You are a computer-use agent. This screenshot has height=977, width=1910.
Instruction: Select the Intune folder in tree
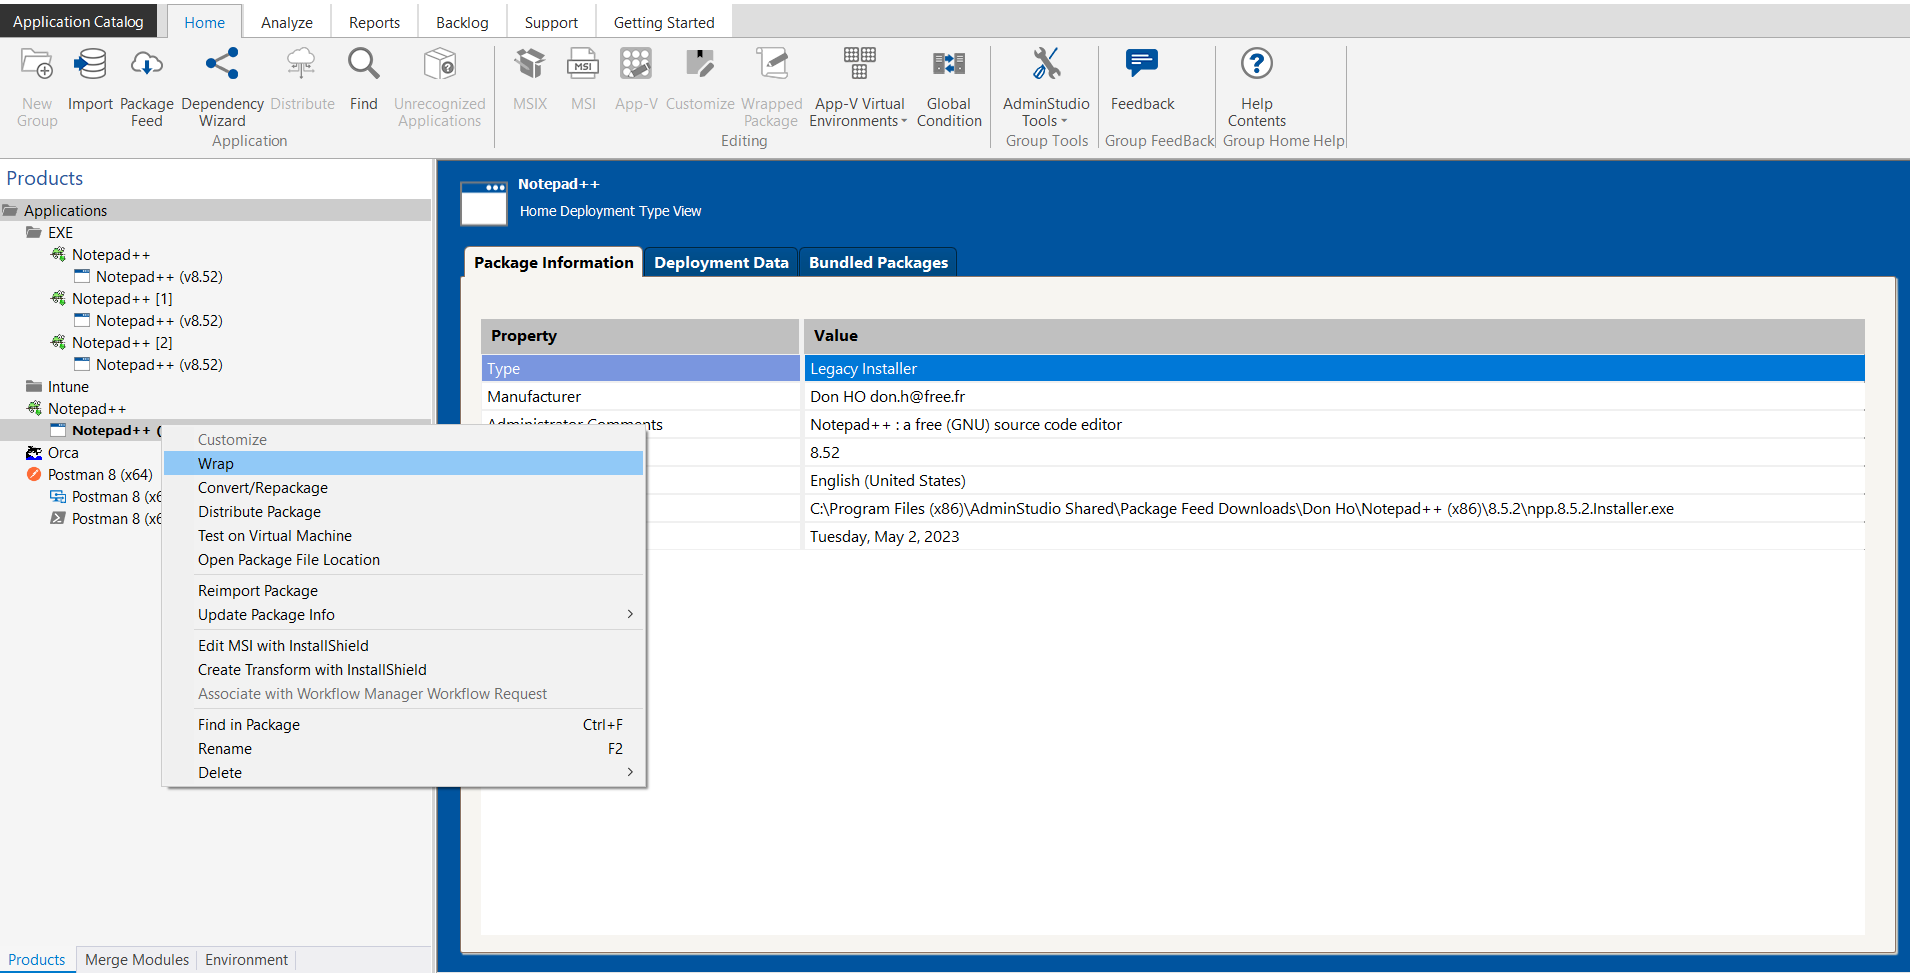tap(68, 387)
